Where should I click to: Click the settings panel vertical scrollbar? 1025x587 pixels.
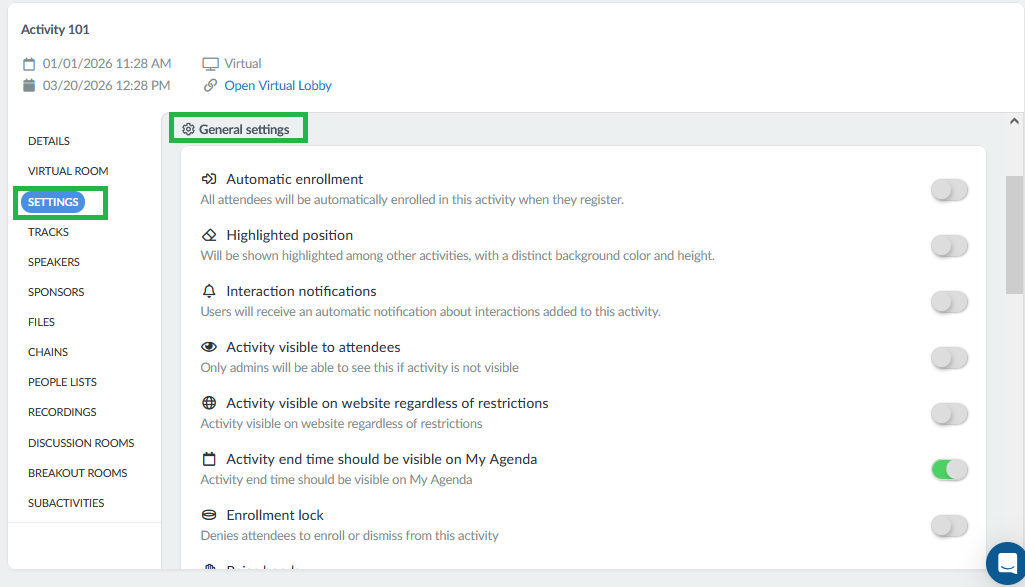pyautogui.click(x=1015, y=235)
